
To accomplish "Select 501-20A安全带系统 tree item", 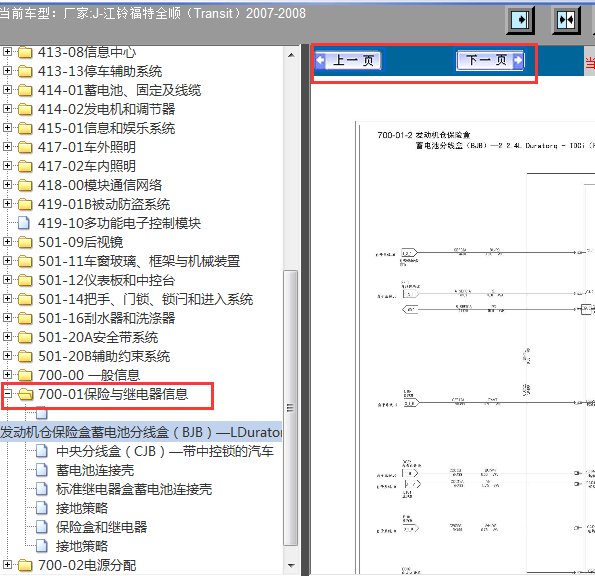I will coord(98,337).
